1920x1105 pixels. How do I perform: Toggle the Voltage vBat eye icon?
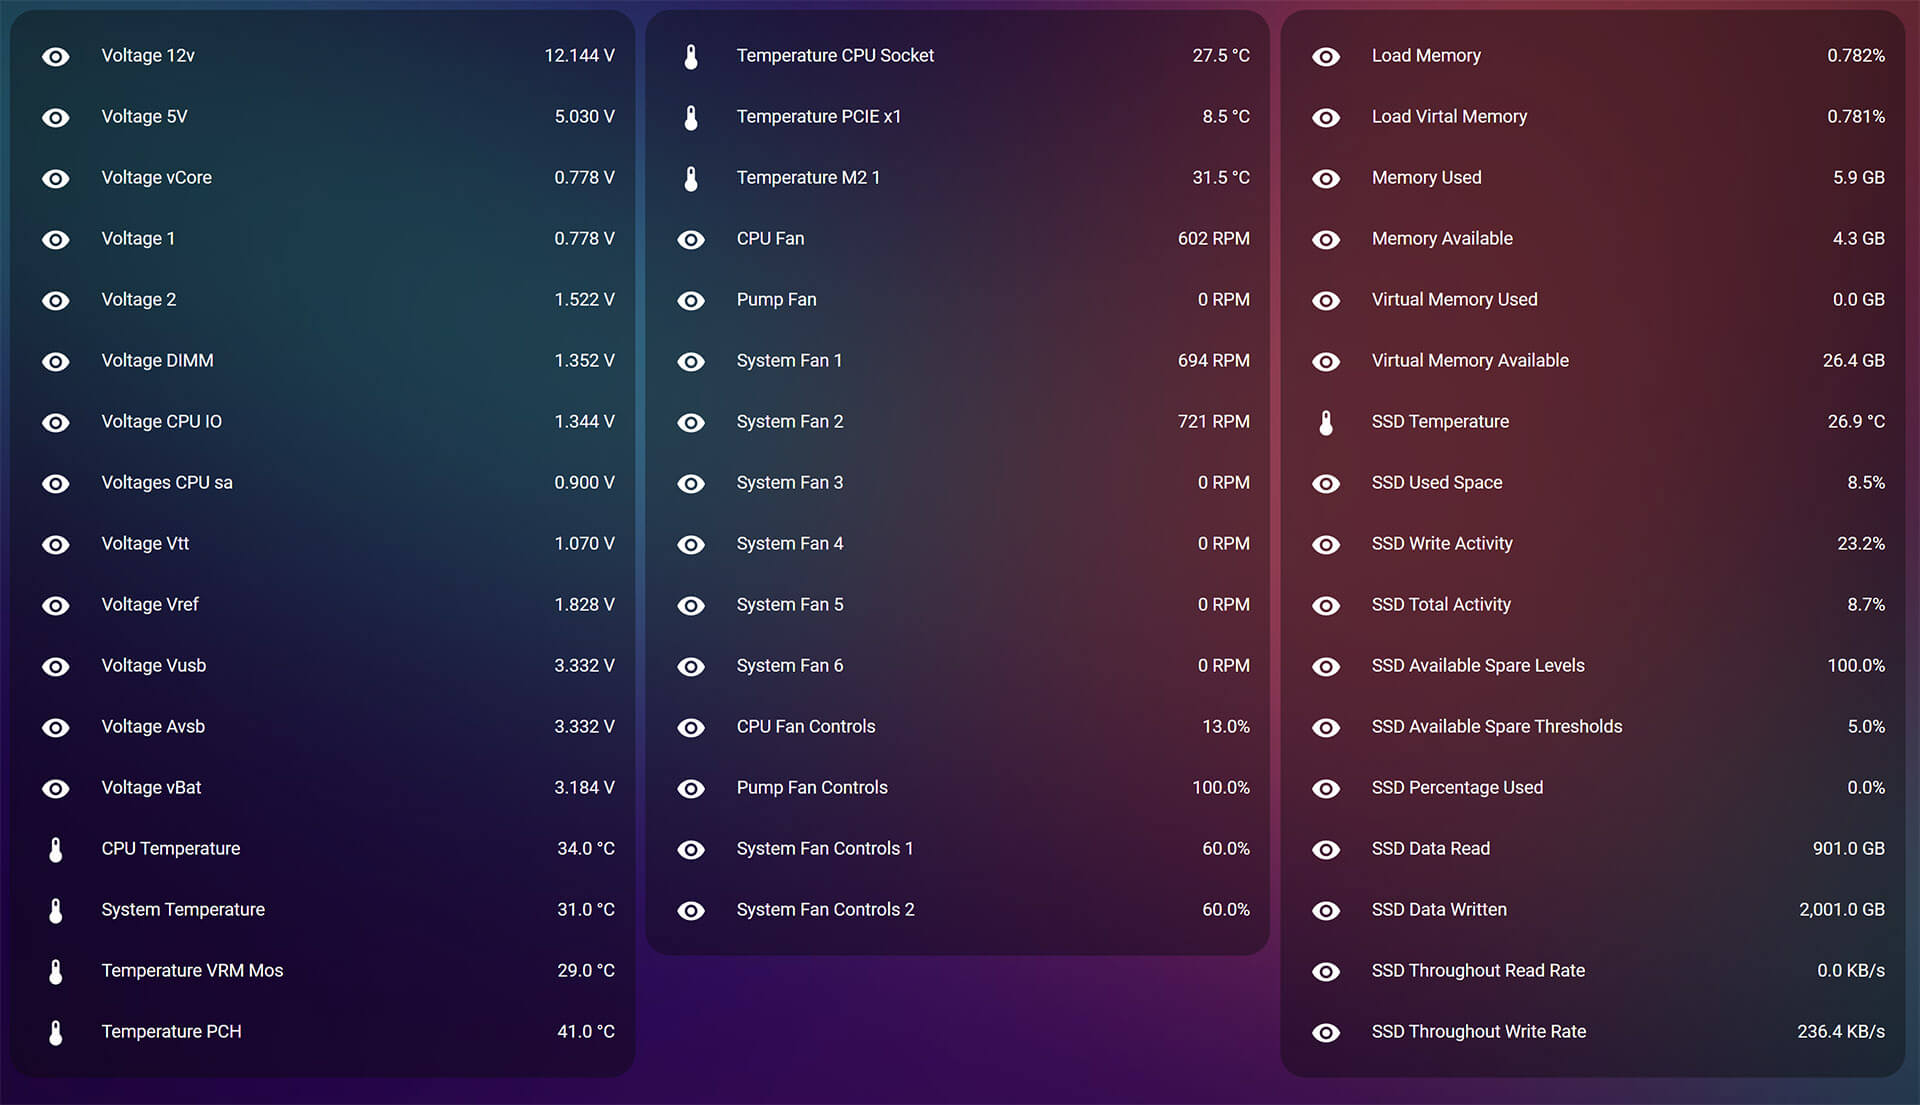pyautogui.click(x=56, y=788)
